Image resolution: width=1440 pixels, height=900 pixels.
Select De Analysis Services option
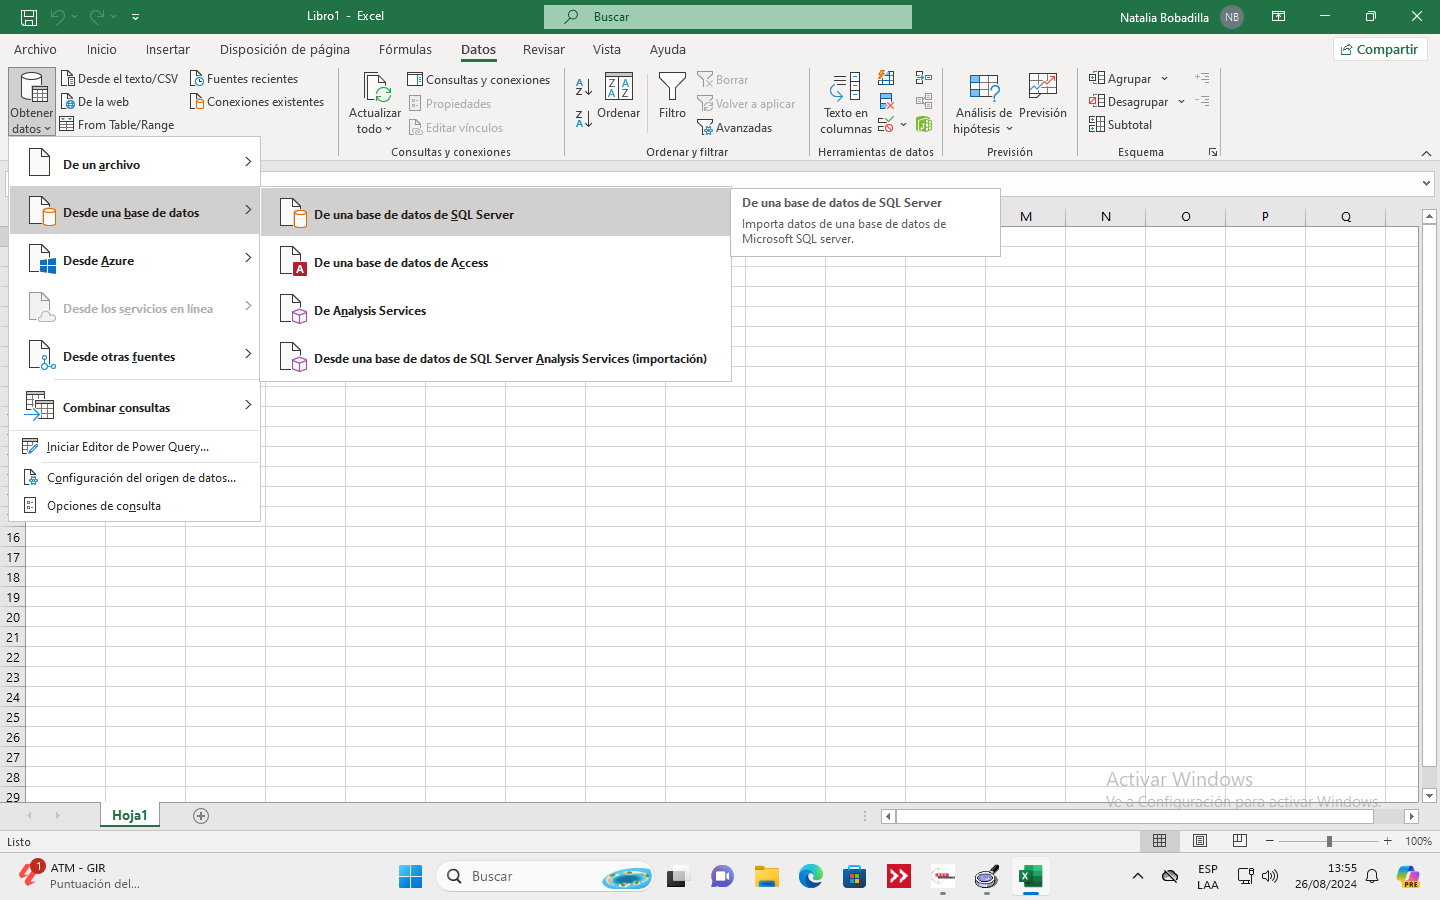tap(370, 311)
